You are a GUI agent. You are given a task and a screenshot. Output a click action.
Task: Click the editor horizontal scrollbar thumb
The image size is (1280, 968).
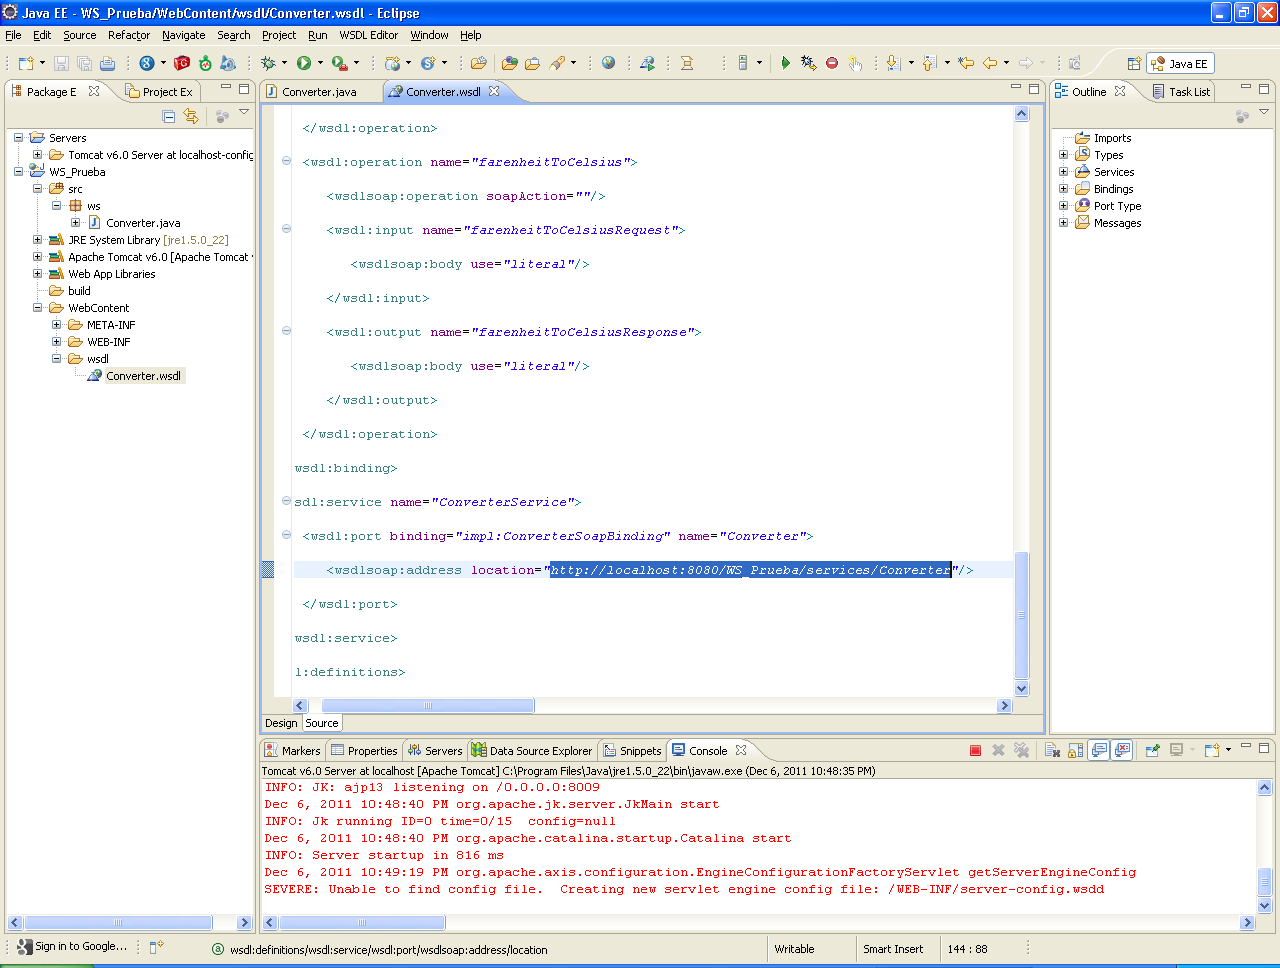(428, 706)
